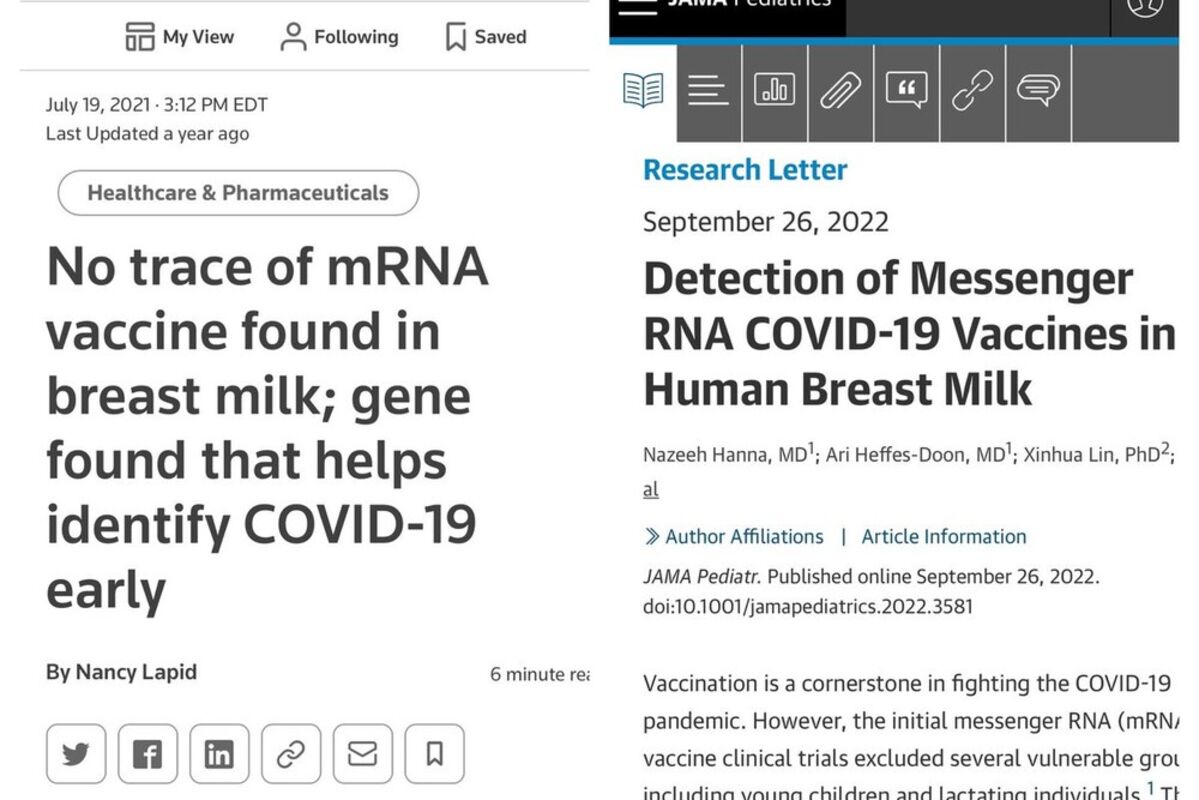Open the article contents list icon
The width and height of the screenshot is (1199, 800).
tap(708, 92)
